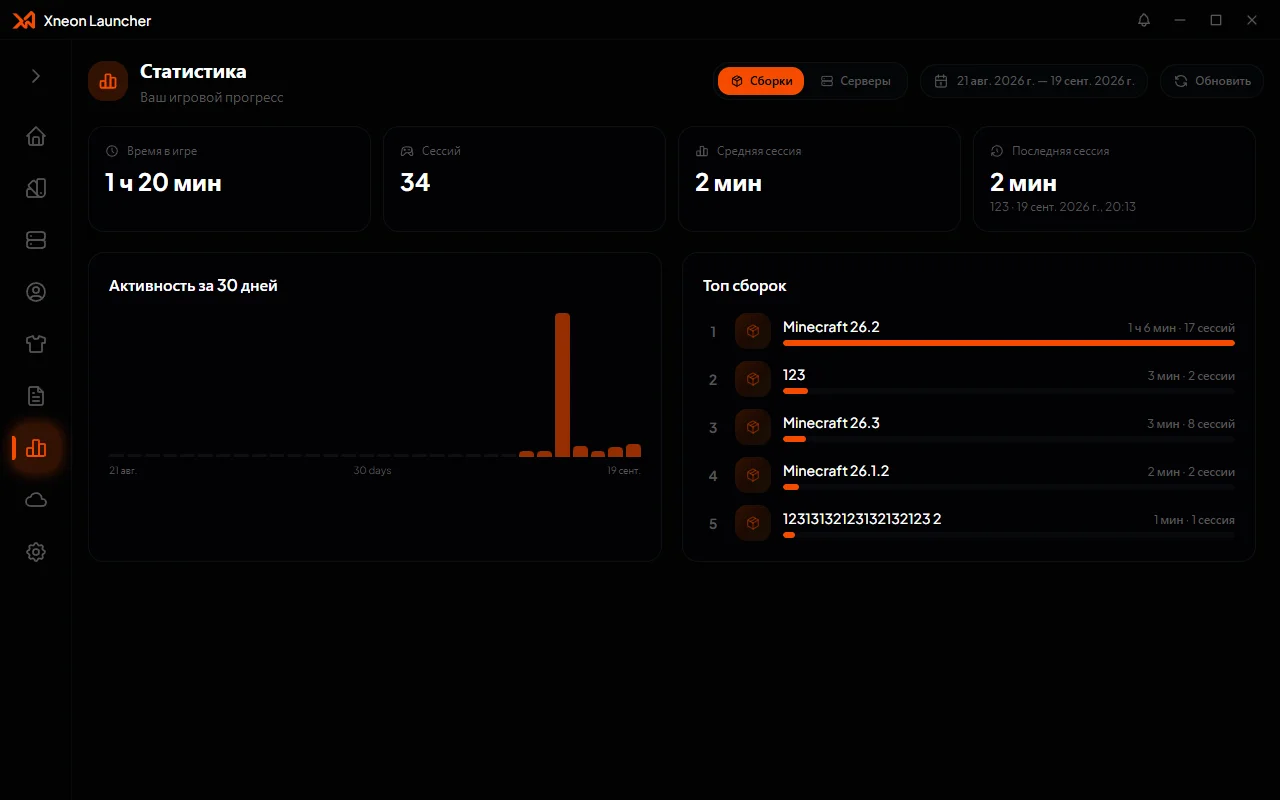
Task: Click the Minecraft 26.2 progress bar
Action: [1009, 343]
